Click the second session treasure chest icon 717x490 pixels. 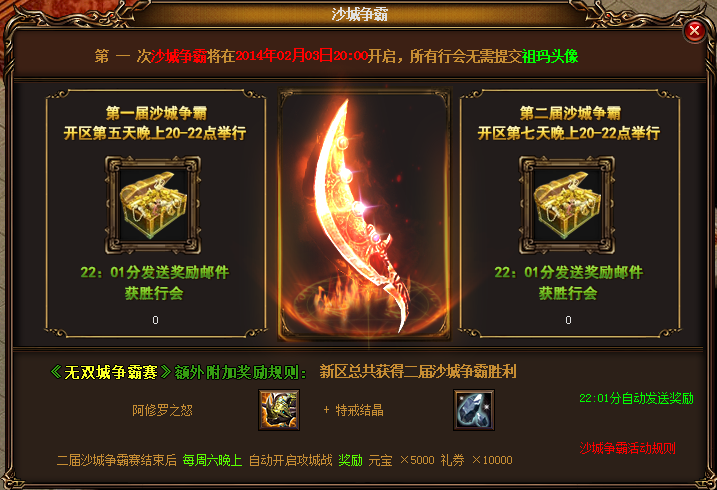[x=567, y=205]
